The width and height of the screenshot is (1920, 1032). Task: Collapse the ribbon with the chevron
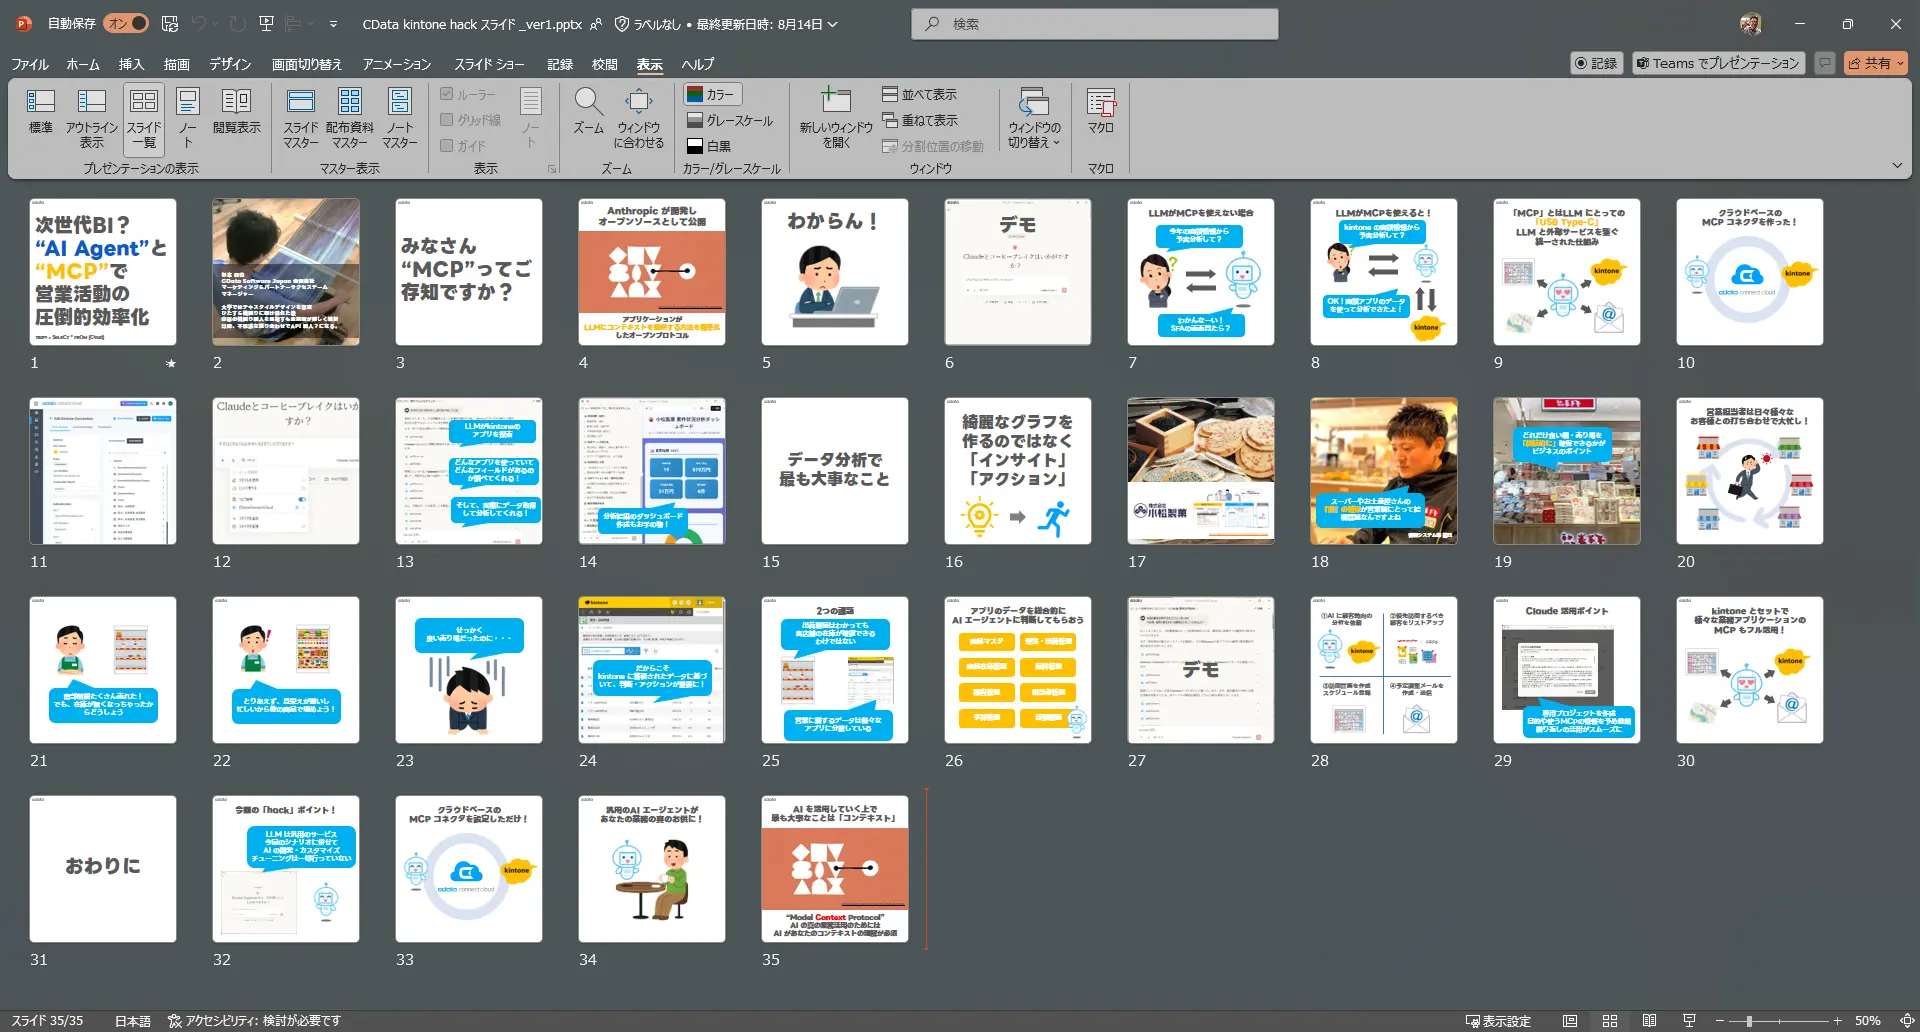pos(1897,165)
